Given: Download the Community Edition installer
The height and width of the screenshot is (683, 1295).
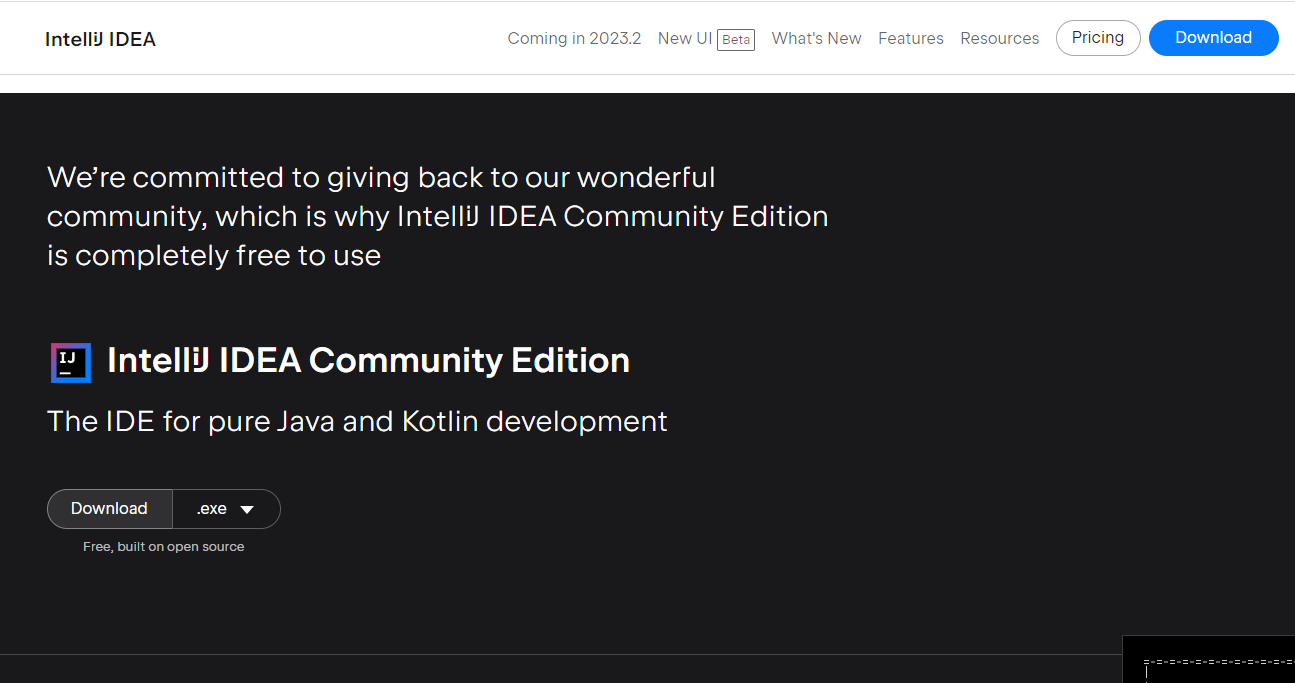Looking at the screenshot, I should [x=109, y=509].
